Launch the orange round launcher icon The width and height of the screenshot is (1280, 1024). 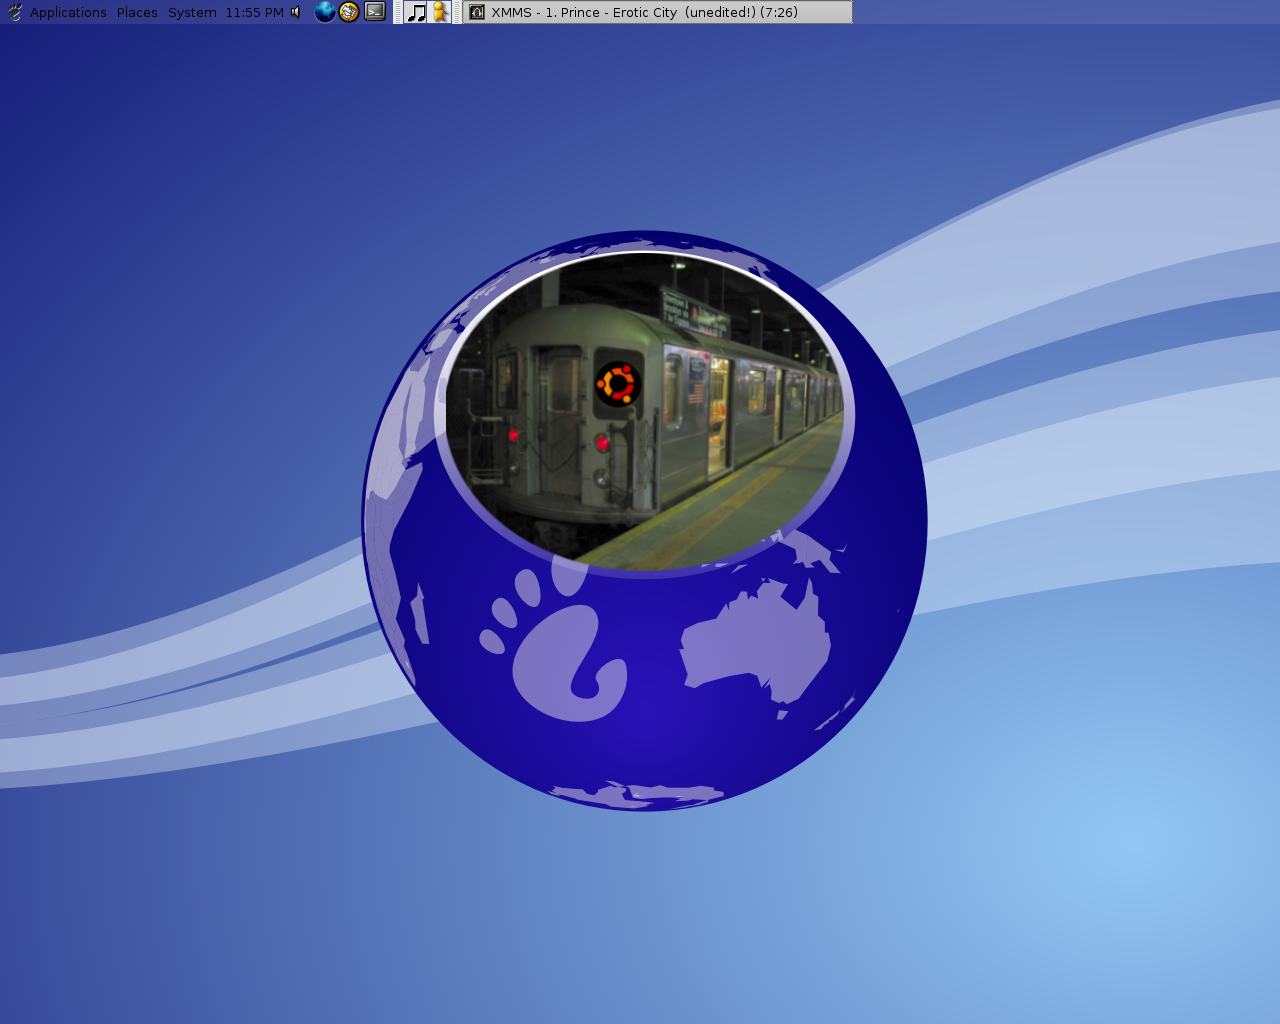(349, 12)
